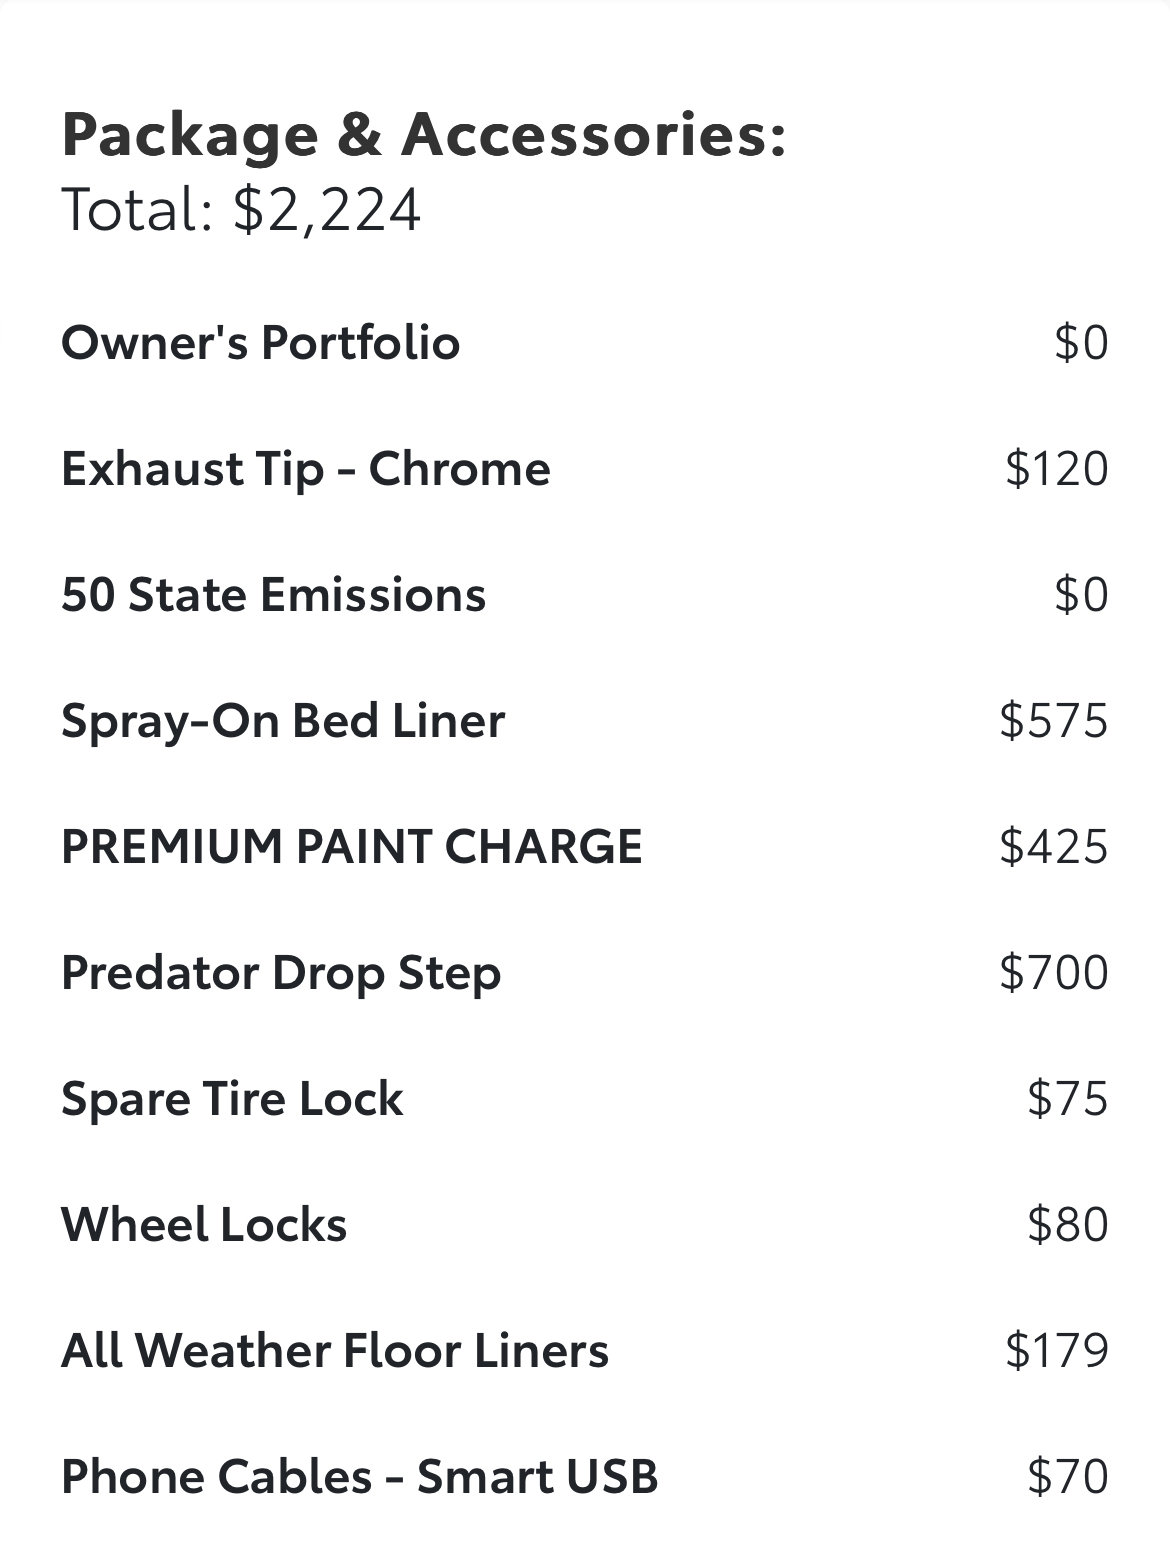Click the $75 spare tire lock price
This screenshot has width=1170, height=1551.
tap(1068, 1099)
